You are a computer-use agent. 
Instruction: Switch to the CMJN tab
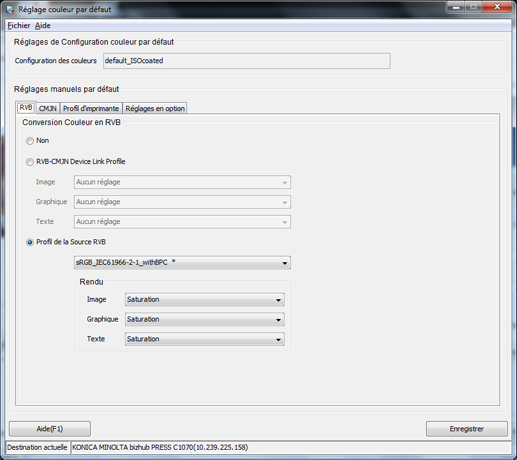(48, 108)
